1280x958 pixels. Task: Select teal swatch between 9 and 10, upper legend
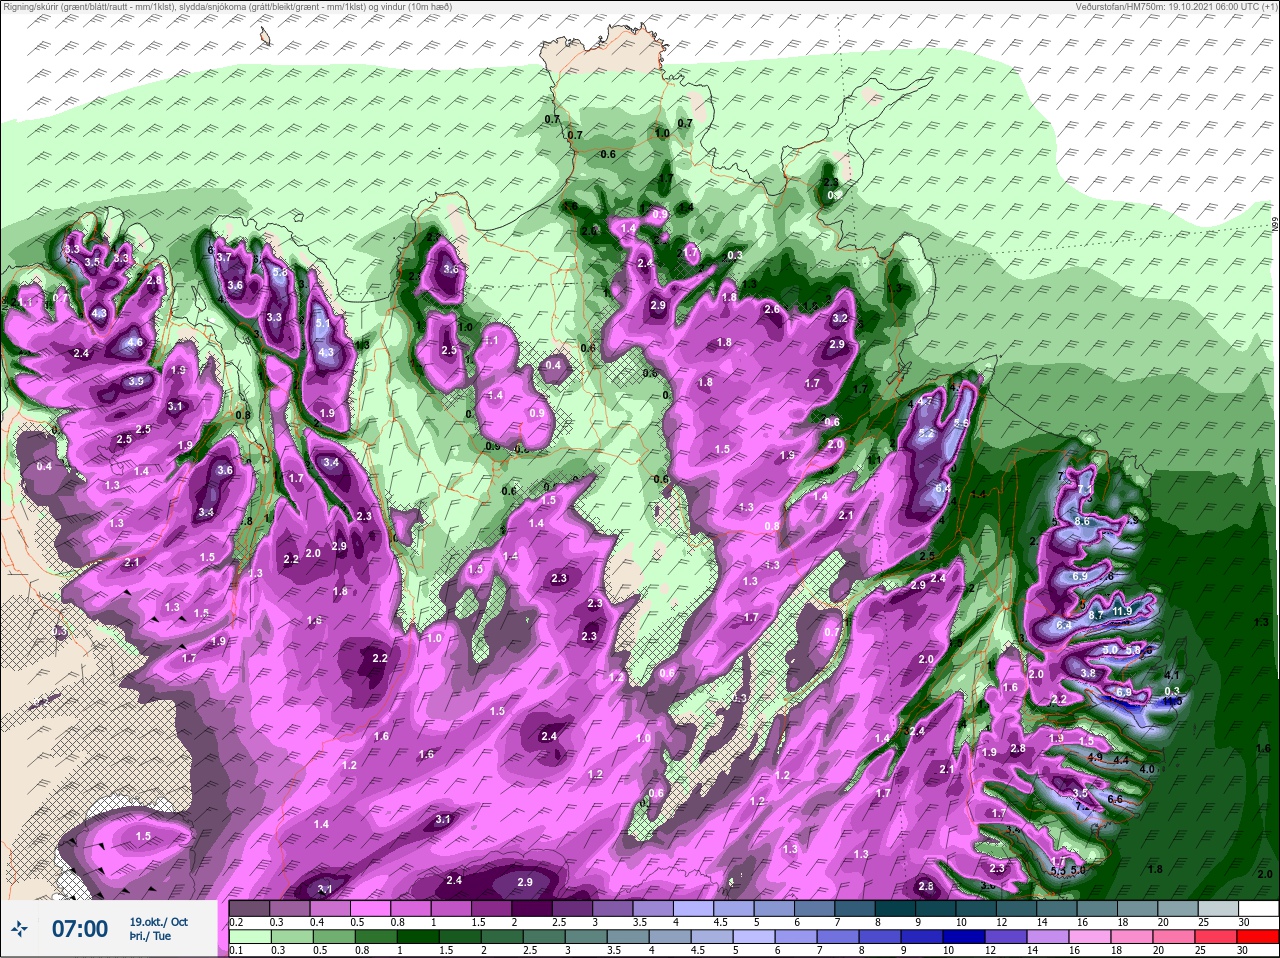pyautogui.click(x=938, y=909)
